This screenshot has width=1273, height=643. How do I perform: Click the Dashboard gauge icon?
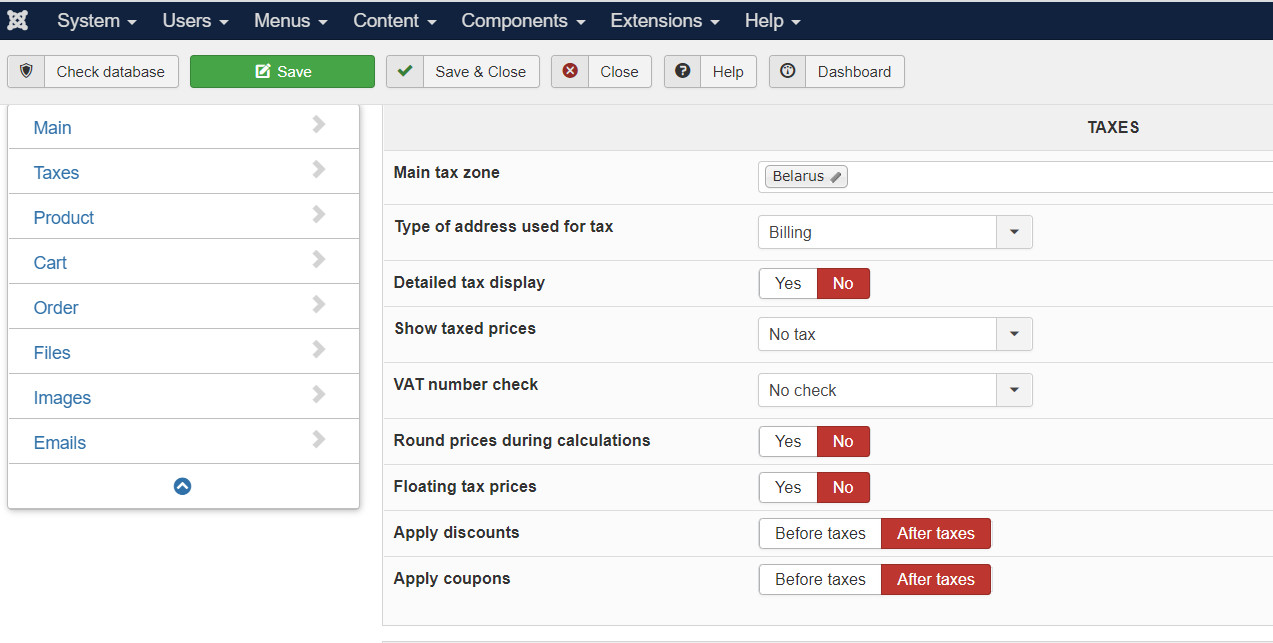point(788,71)
